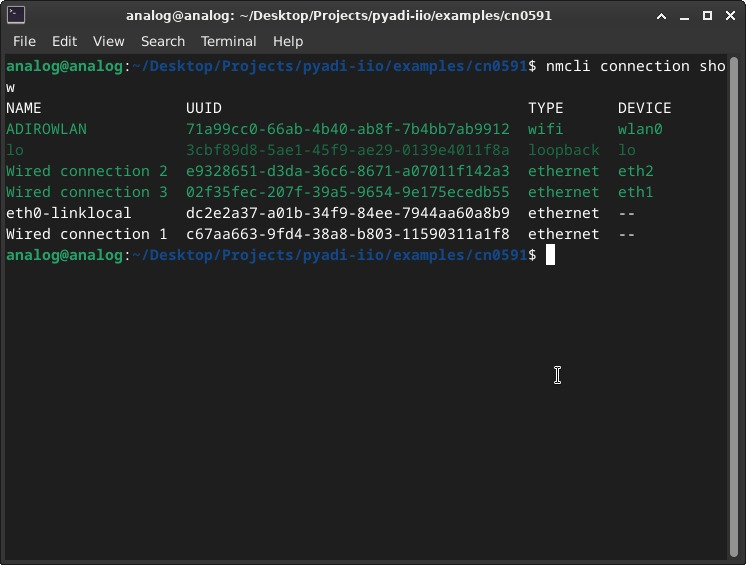Click the UUID column header
Image resolution: width=746 pixels, height=565 pixels.
pyautogui.click(x=204, y=108)
